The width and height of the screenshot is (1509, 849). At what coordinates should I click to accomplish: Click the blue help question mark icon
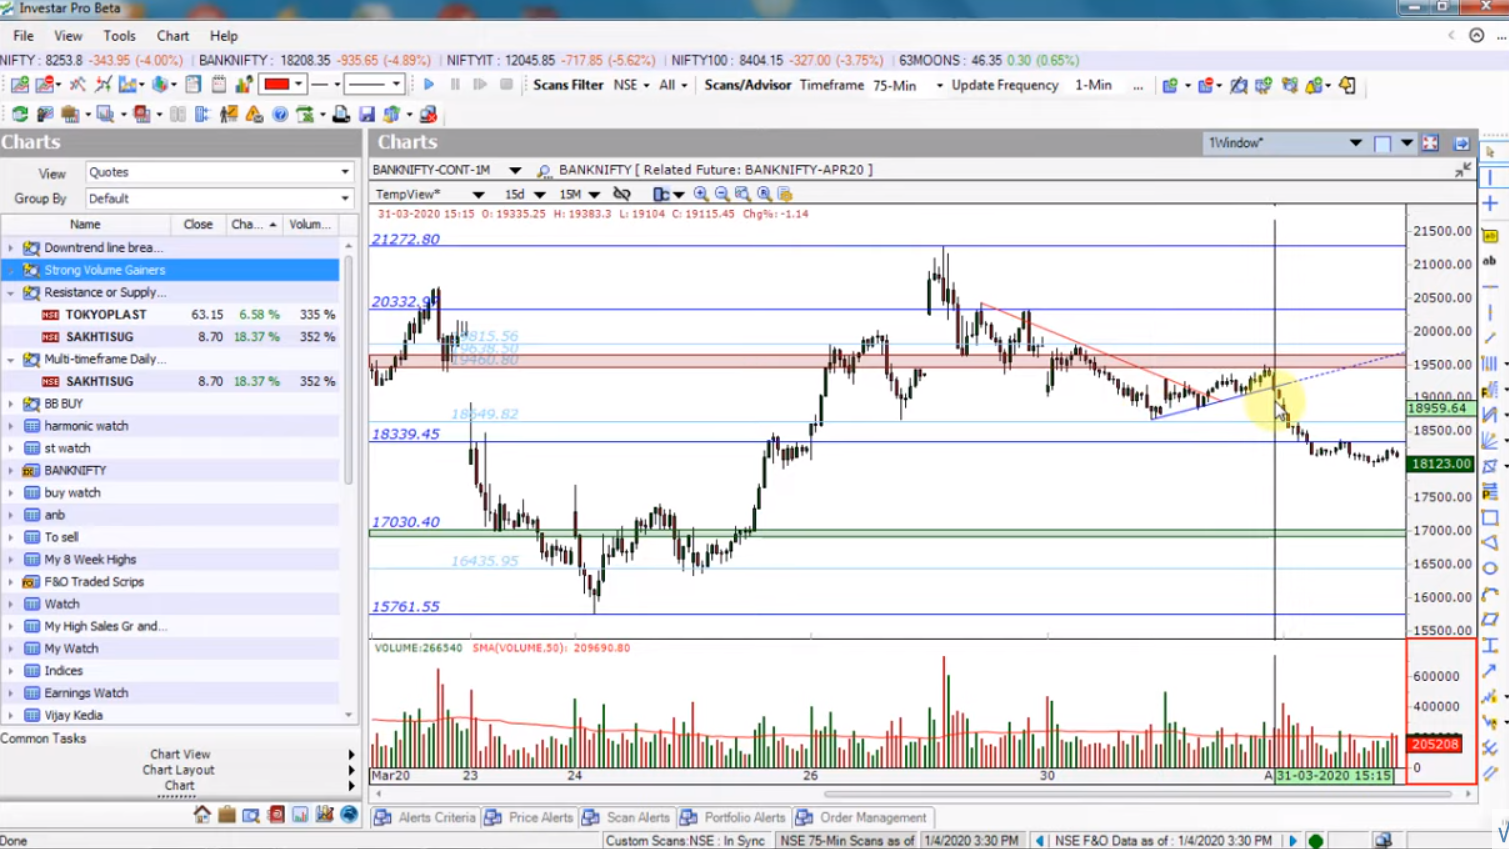(x=280, y=115)
